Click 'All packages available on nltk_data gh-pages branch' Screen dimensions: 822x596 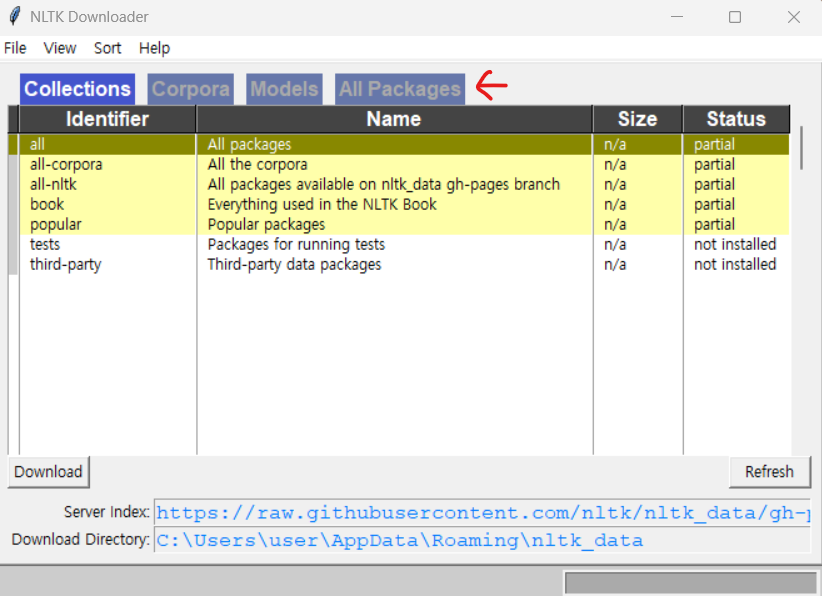[384, 185]
